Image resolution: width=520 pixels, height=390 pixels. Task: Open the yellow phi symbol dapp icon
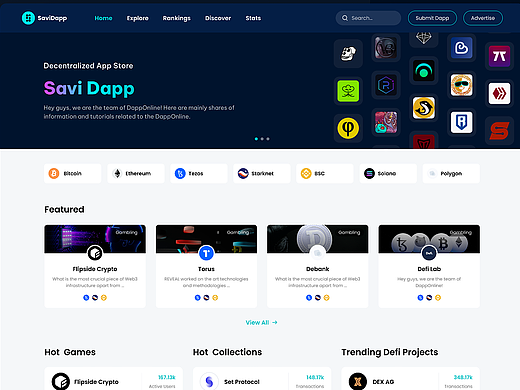coord(348,128)
